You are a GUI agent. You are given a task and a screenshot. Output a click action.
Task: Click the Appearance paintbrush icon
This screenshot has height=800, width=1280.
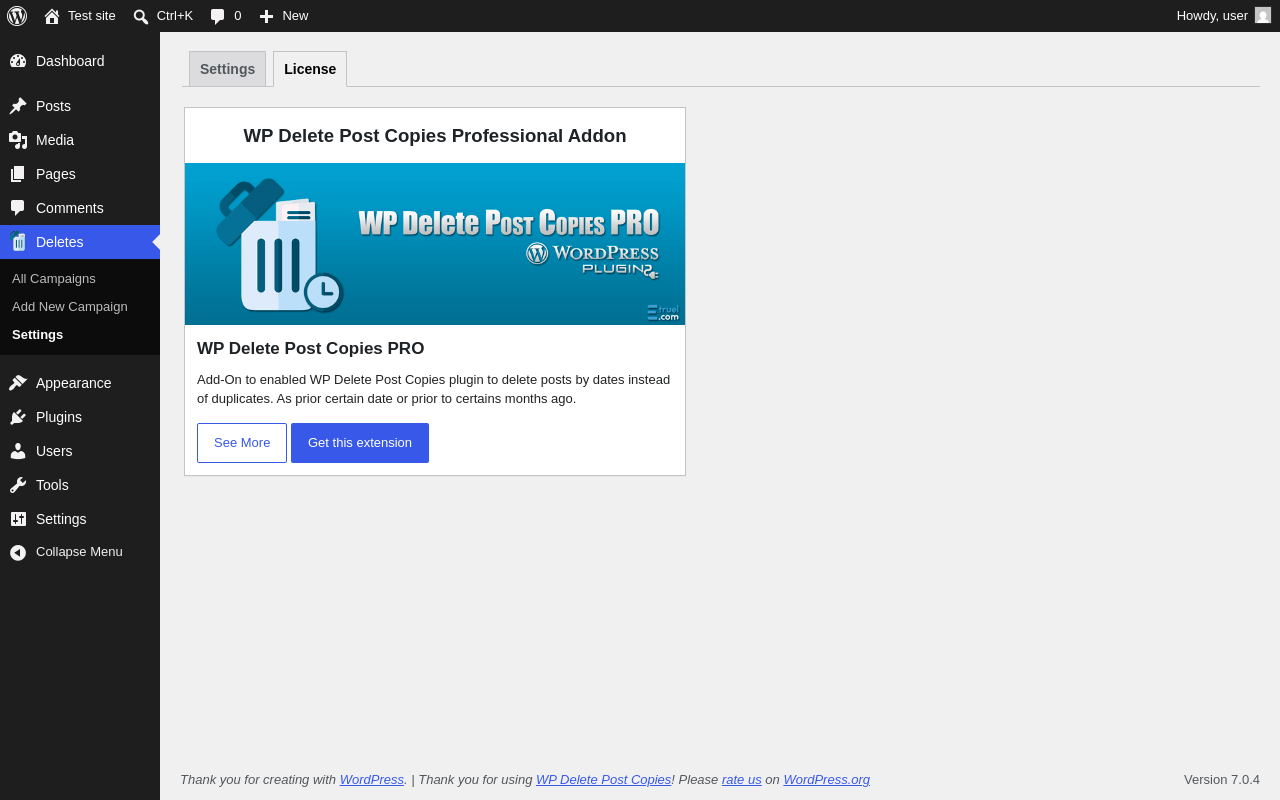point(18,383)
